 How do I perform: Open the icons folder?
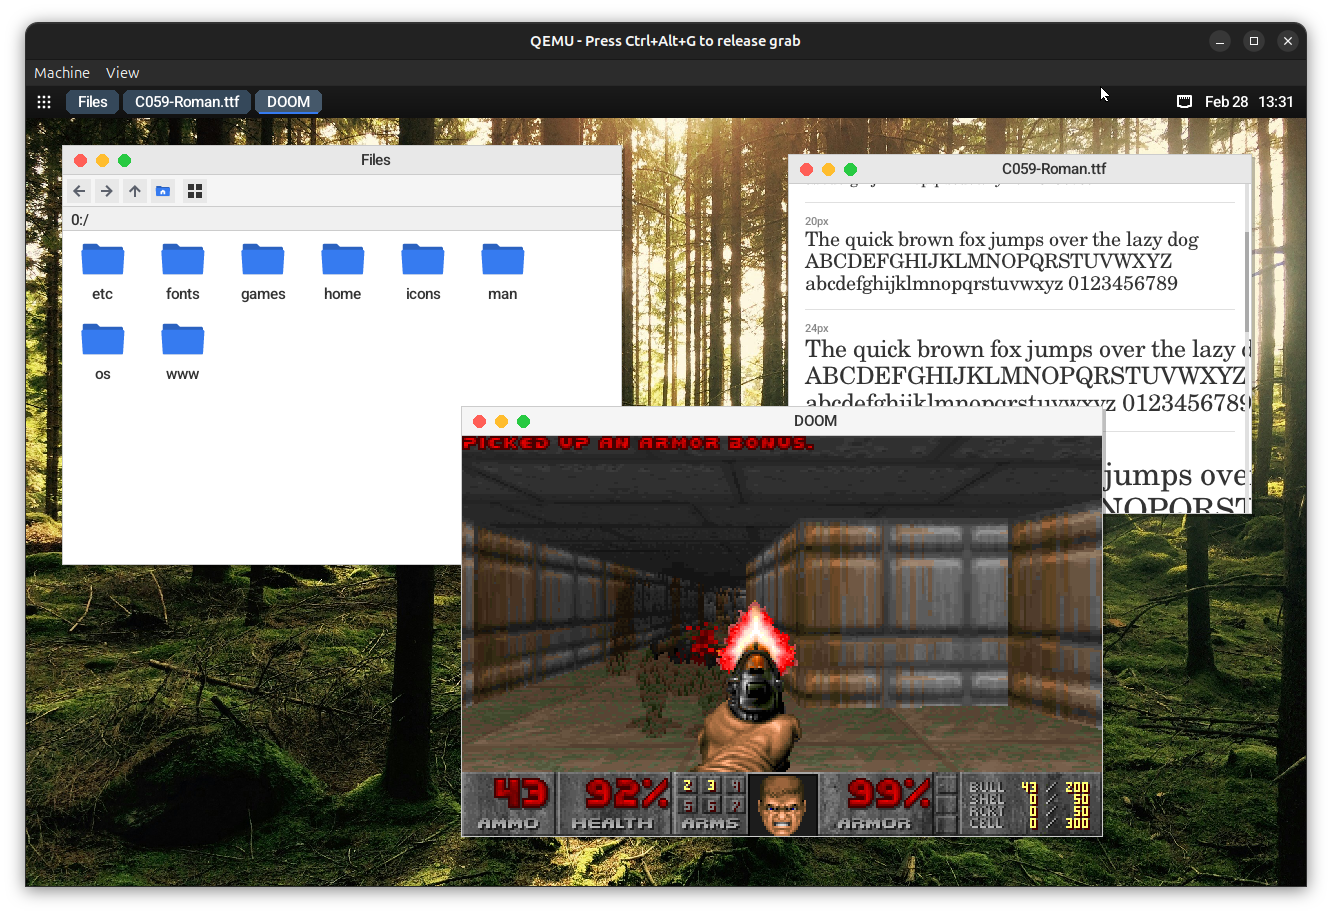click(x=423, y=272)
